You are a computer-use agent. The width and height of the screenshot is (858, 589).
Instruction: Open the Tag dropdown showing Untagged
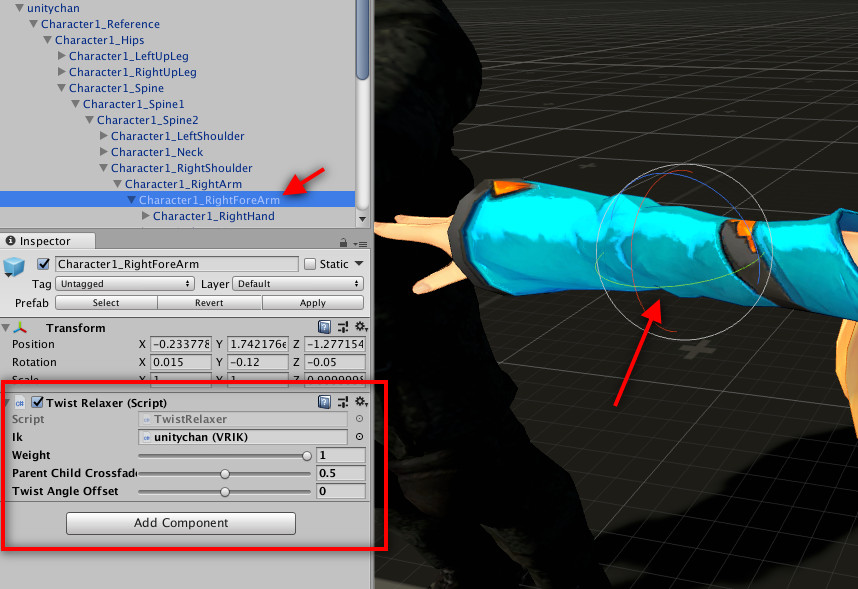coord(125,284)
